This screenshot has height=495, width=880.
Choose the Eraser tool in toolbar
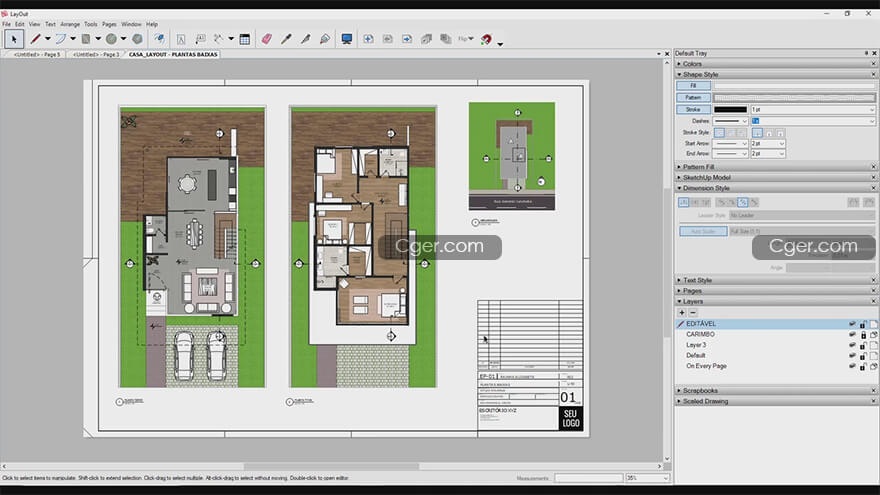point(266,39)
